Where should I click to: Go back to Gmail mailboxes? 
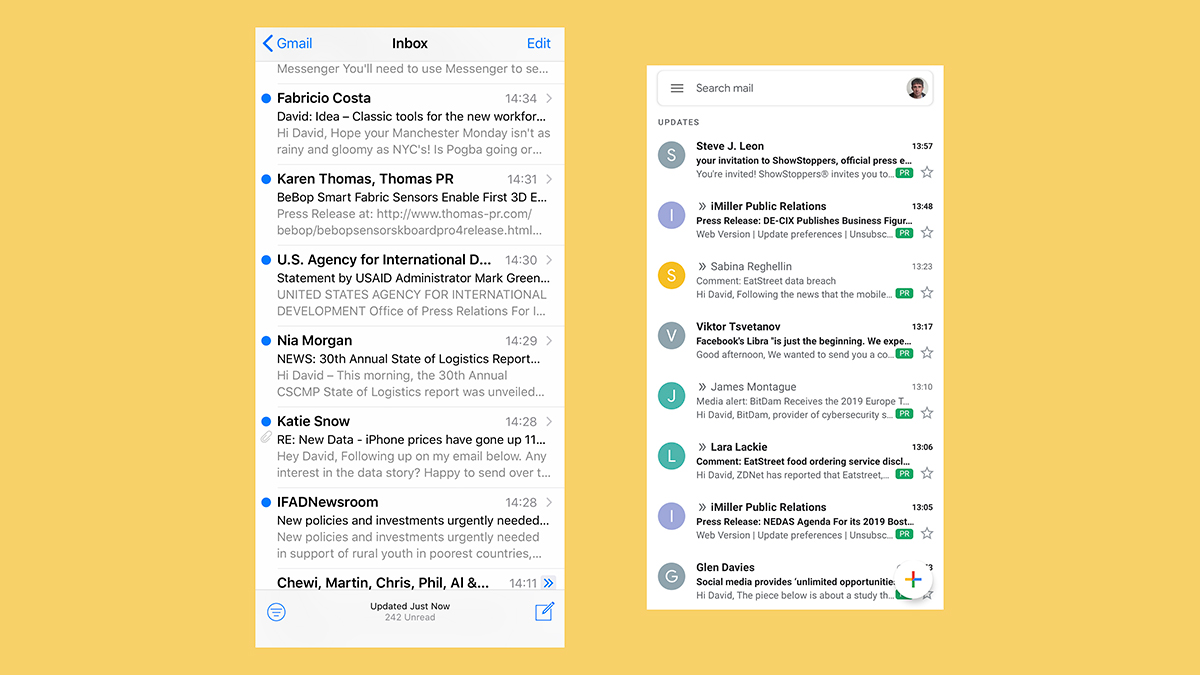(287, 43)
